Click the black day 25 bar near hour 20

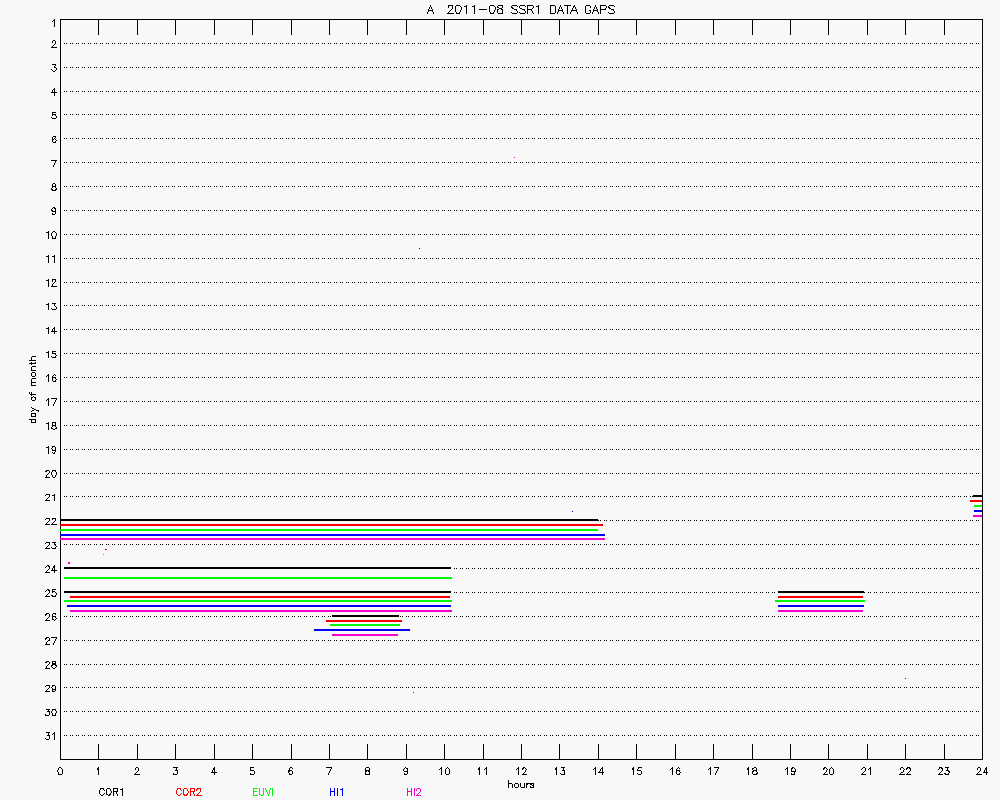click(820, 592)
